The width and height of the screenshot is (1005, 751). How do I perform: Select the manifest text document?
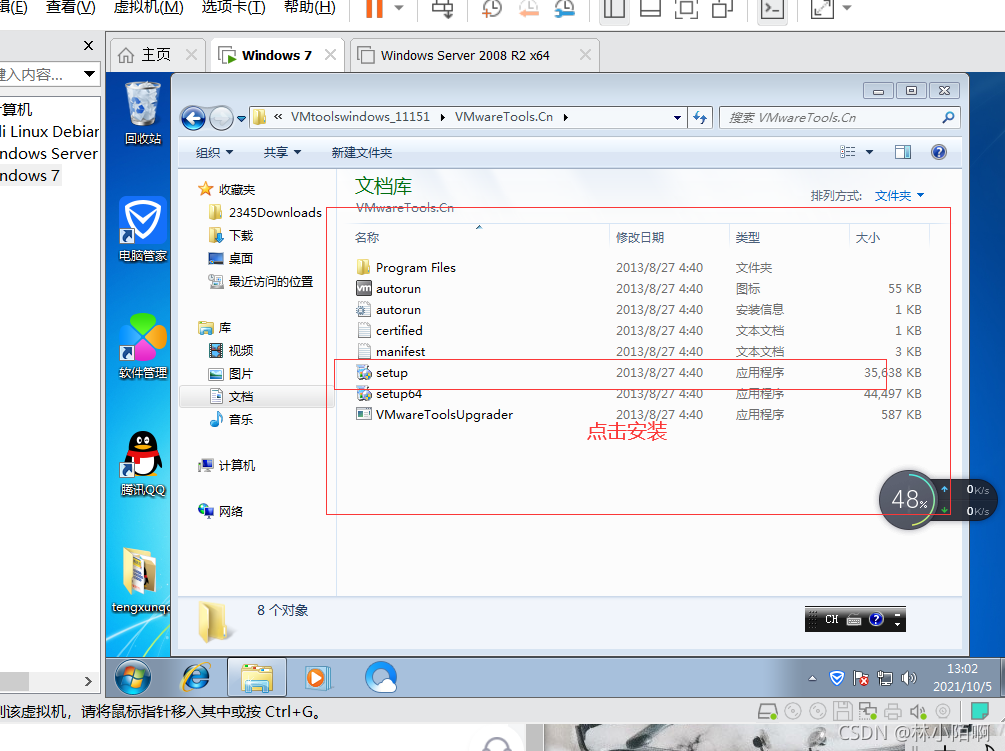tap(640, 352)
